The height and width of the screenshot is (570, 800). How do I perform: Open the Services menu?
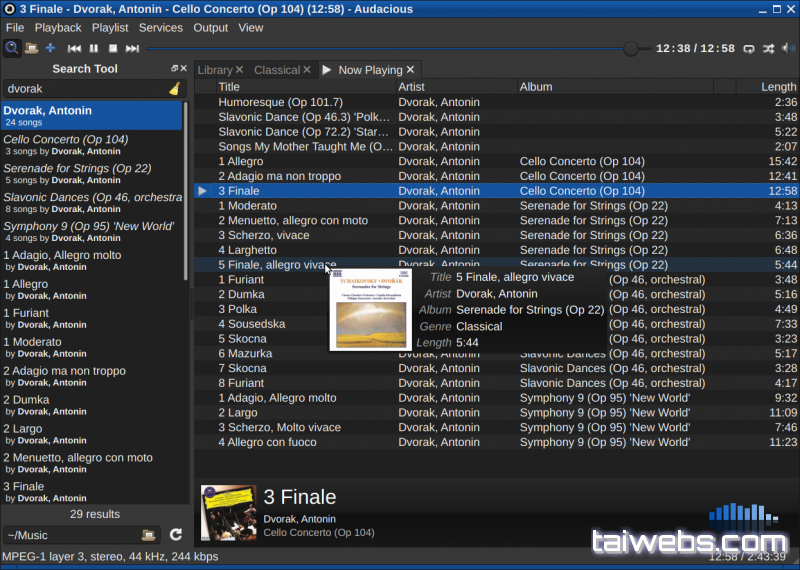160,28
